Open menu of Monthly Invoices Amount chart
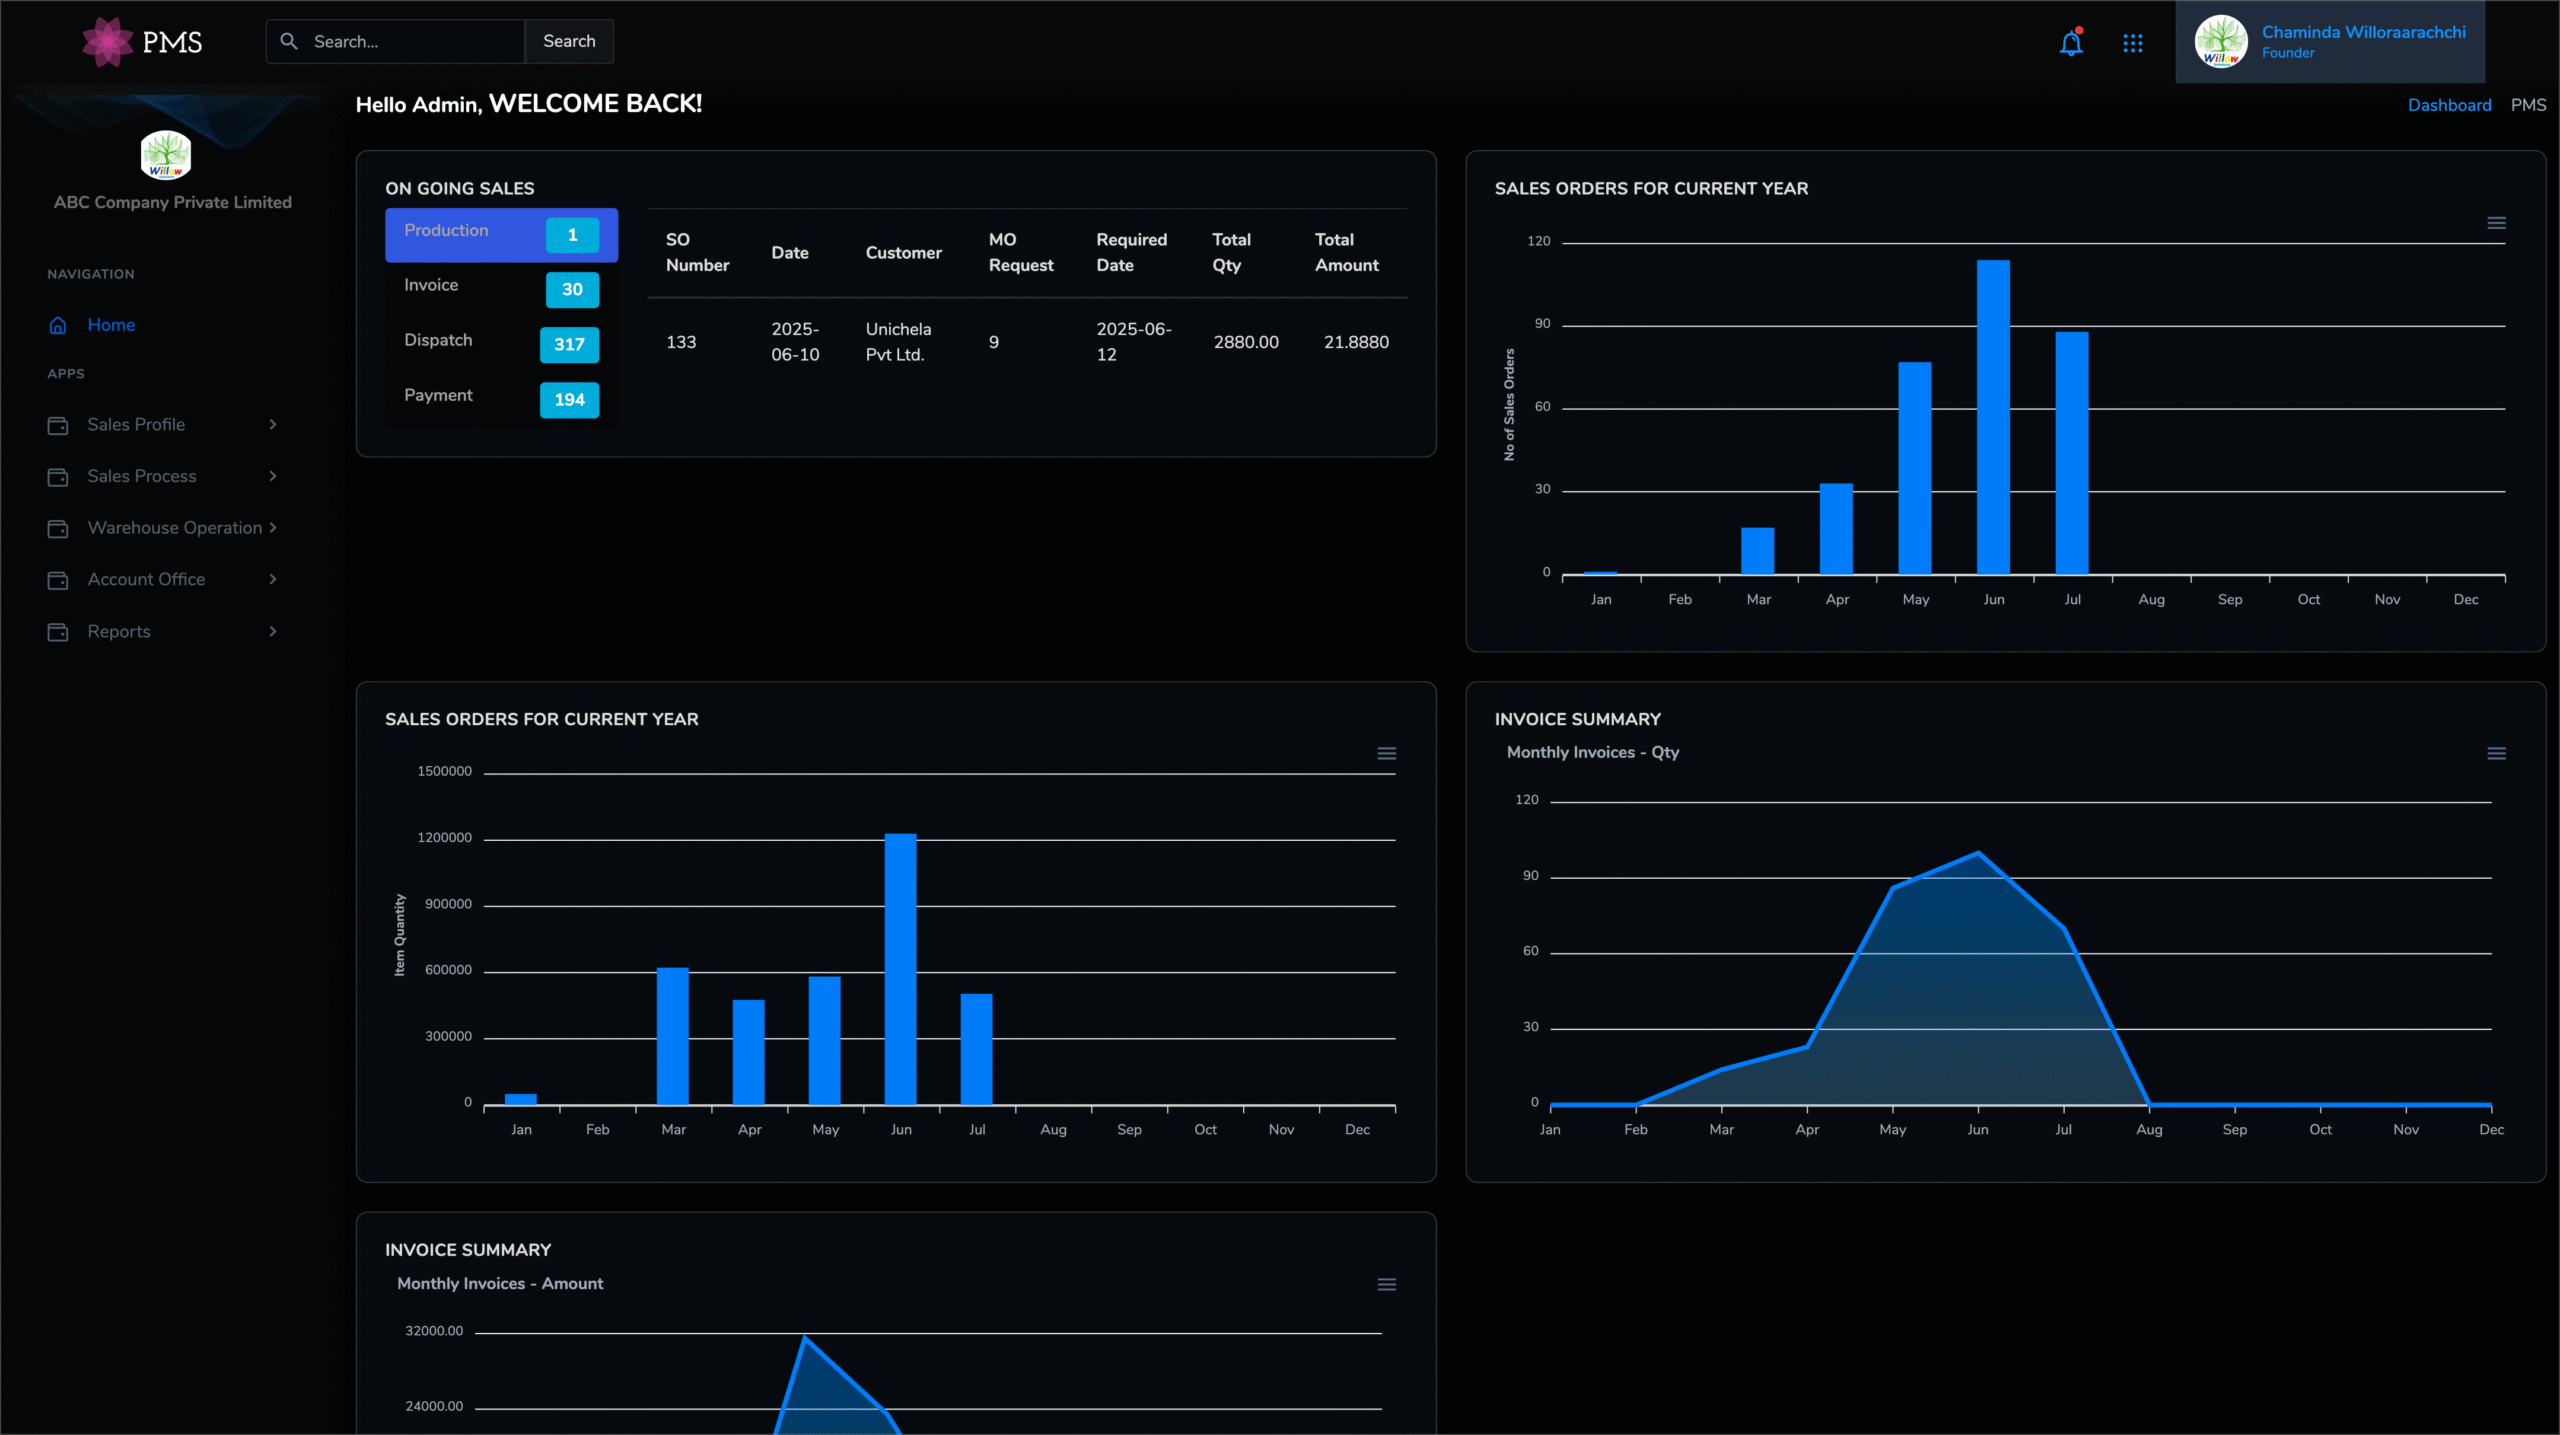The width and height of the screenshot is (2560, 1435). click(1386, 1284)
